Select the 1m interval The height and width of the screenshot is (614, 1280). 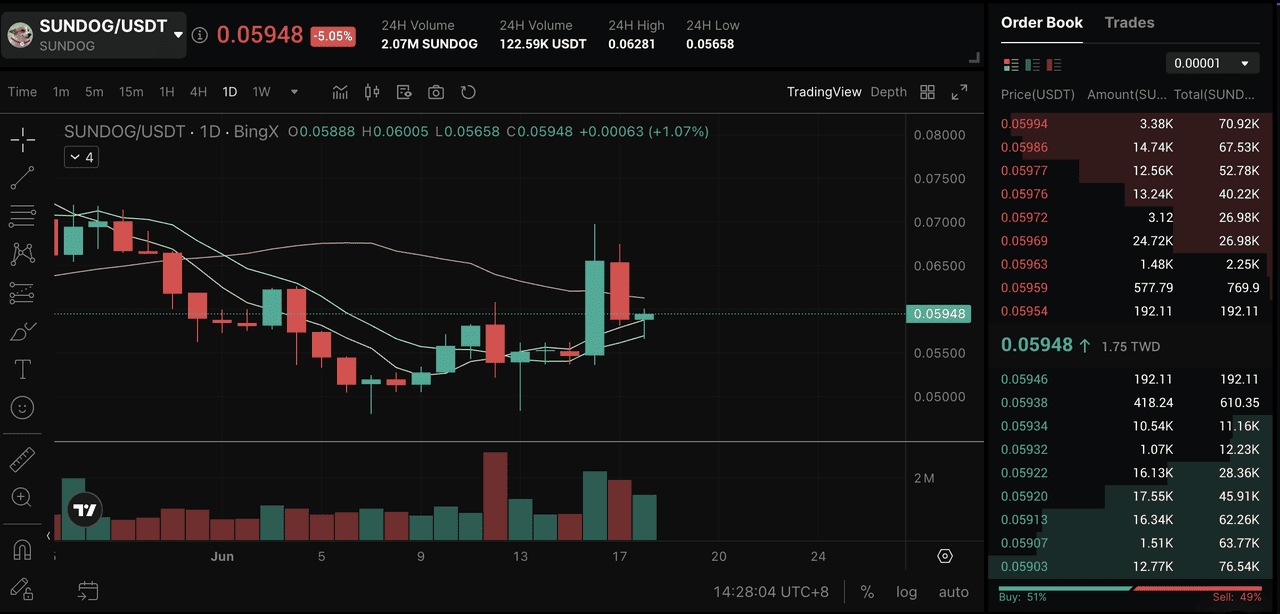click(x=61, y=92)
